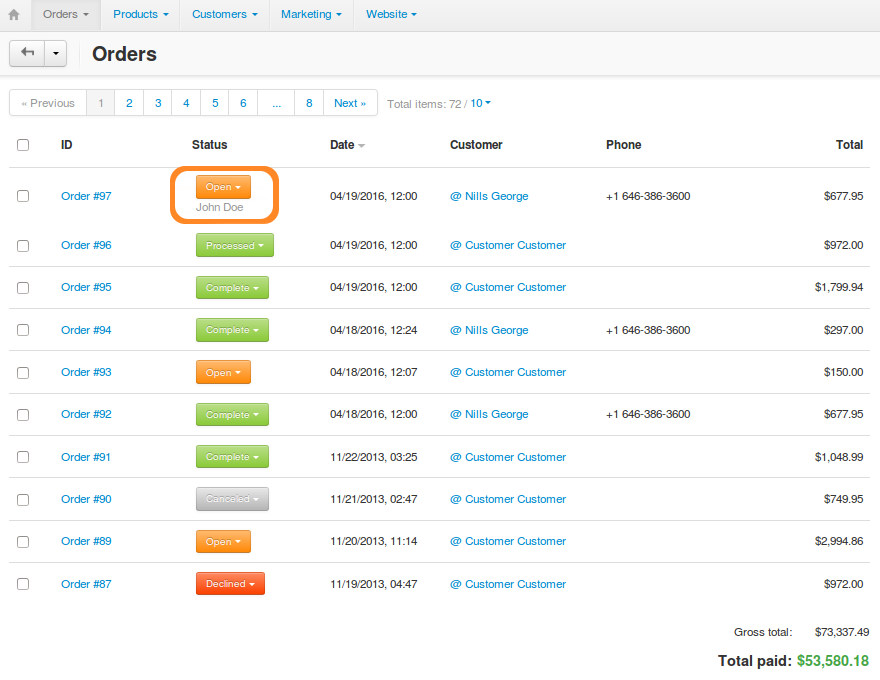The width and height of the screenshot is (880, 680).
Task: Click the back arrow button
Action: pyautogui.click(x=27, y=53)
